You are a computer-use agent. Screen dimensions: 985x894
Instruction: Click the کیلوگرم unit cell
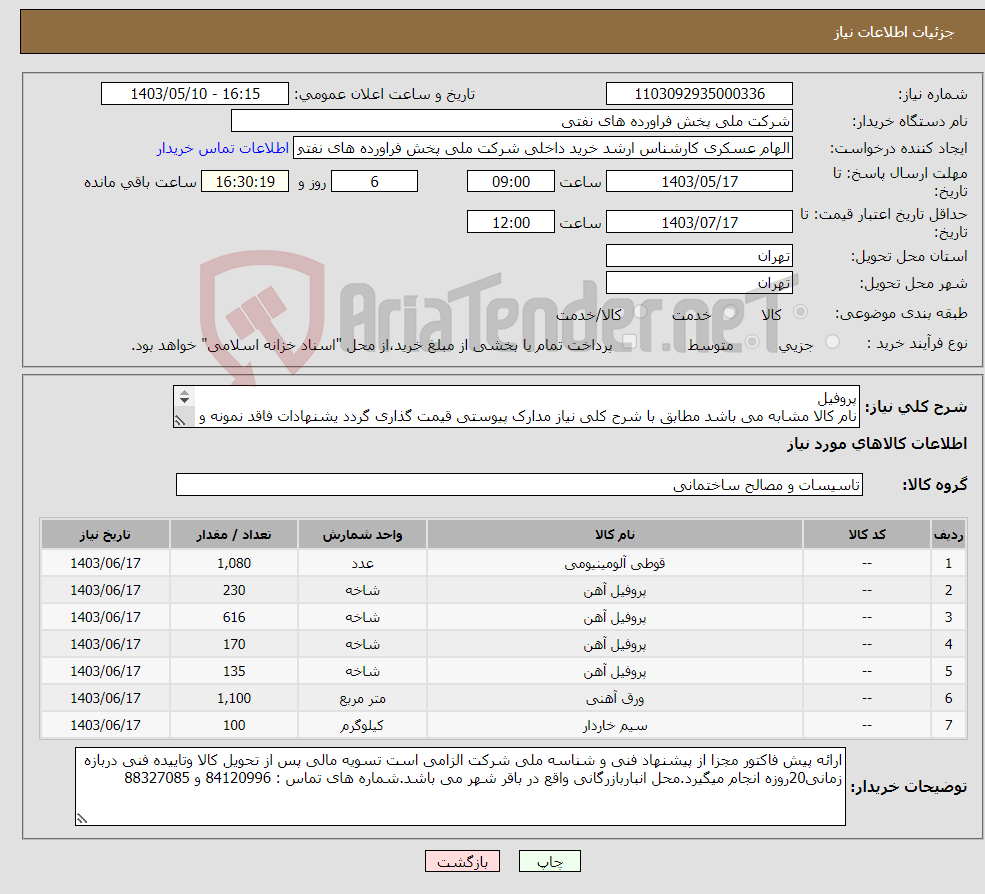tap(362, 726)
